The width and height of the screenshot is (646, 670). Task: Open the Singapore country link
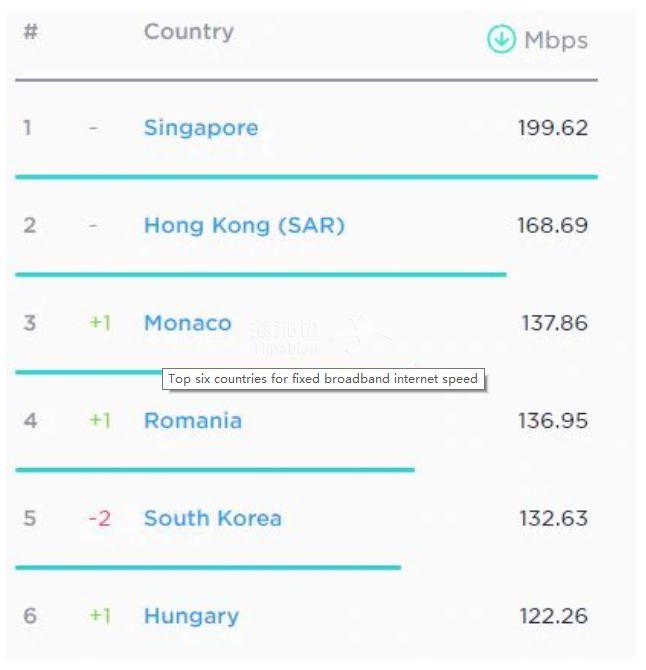[x=201, y=128]
